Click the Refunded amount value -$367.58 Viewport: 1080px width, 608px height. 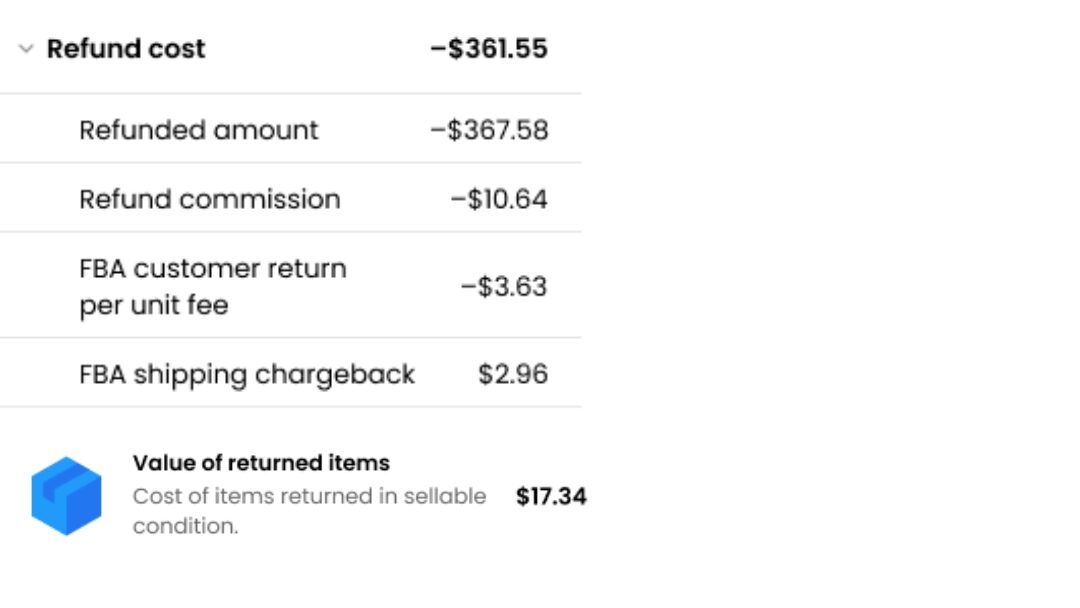coord(489,130)
